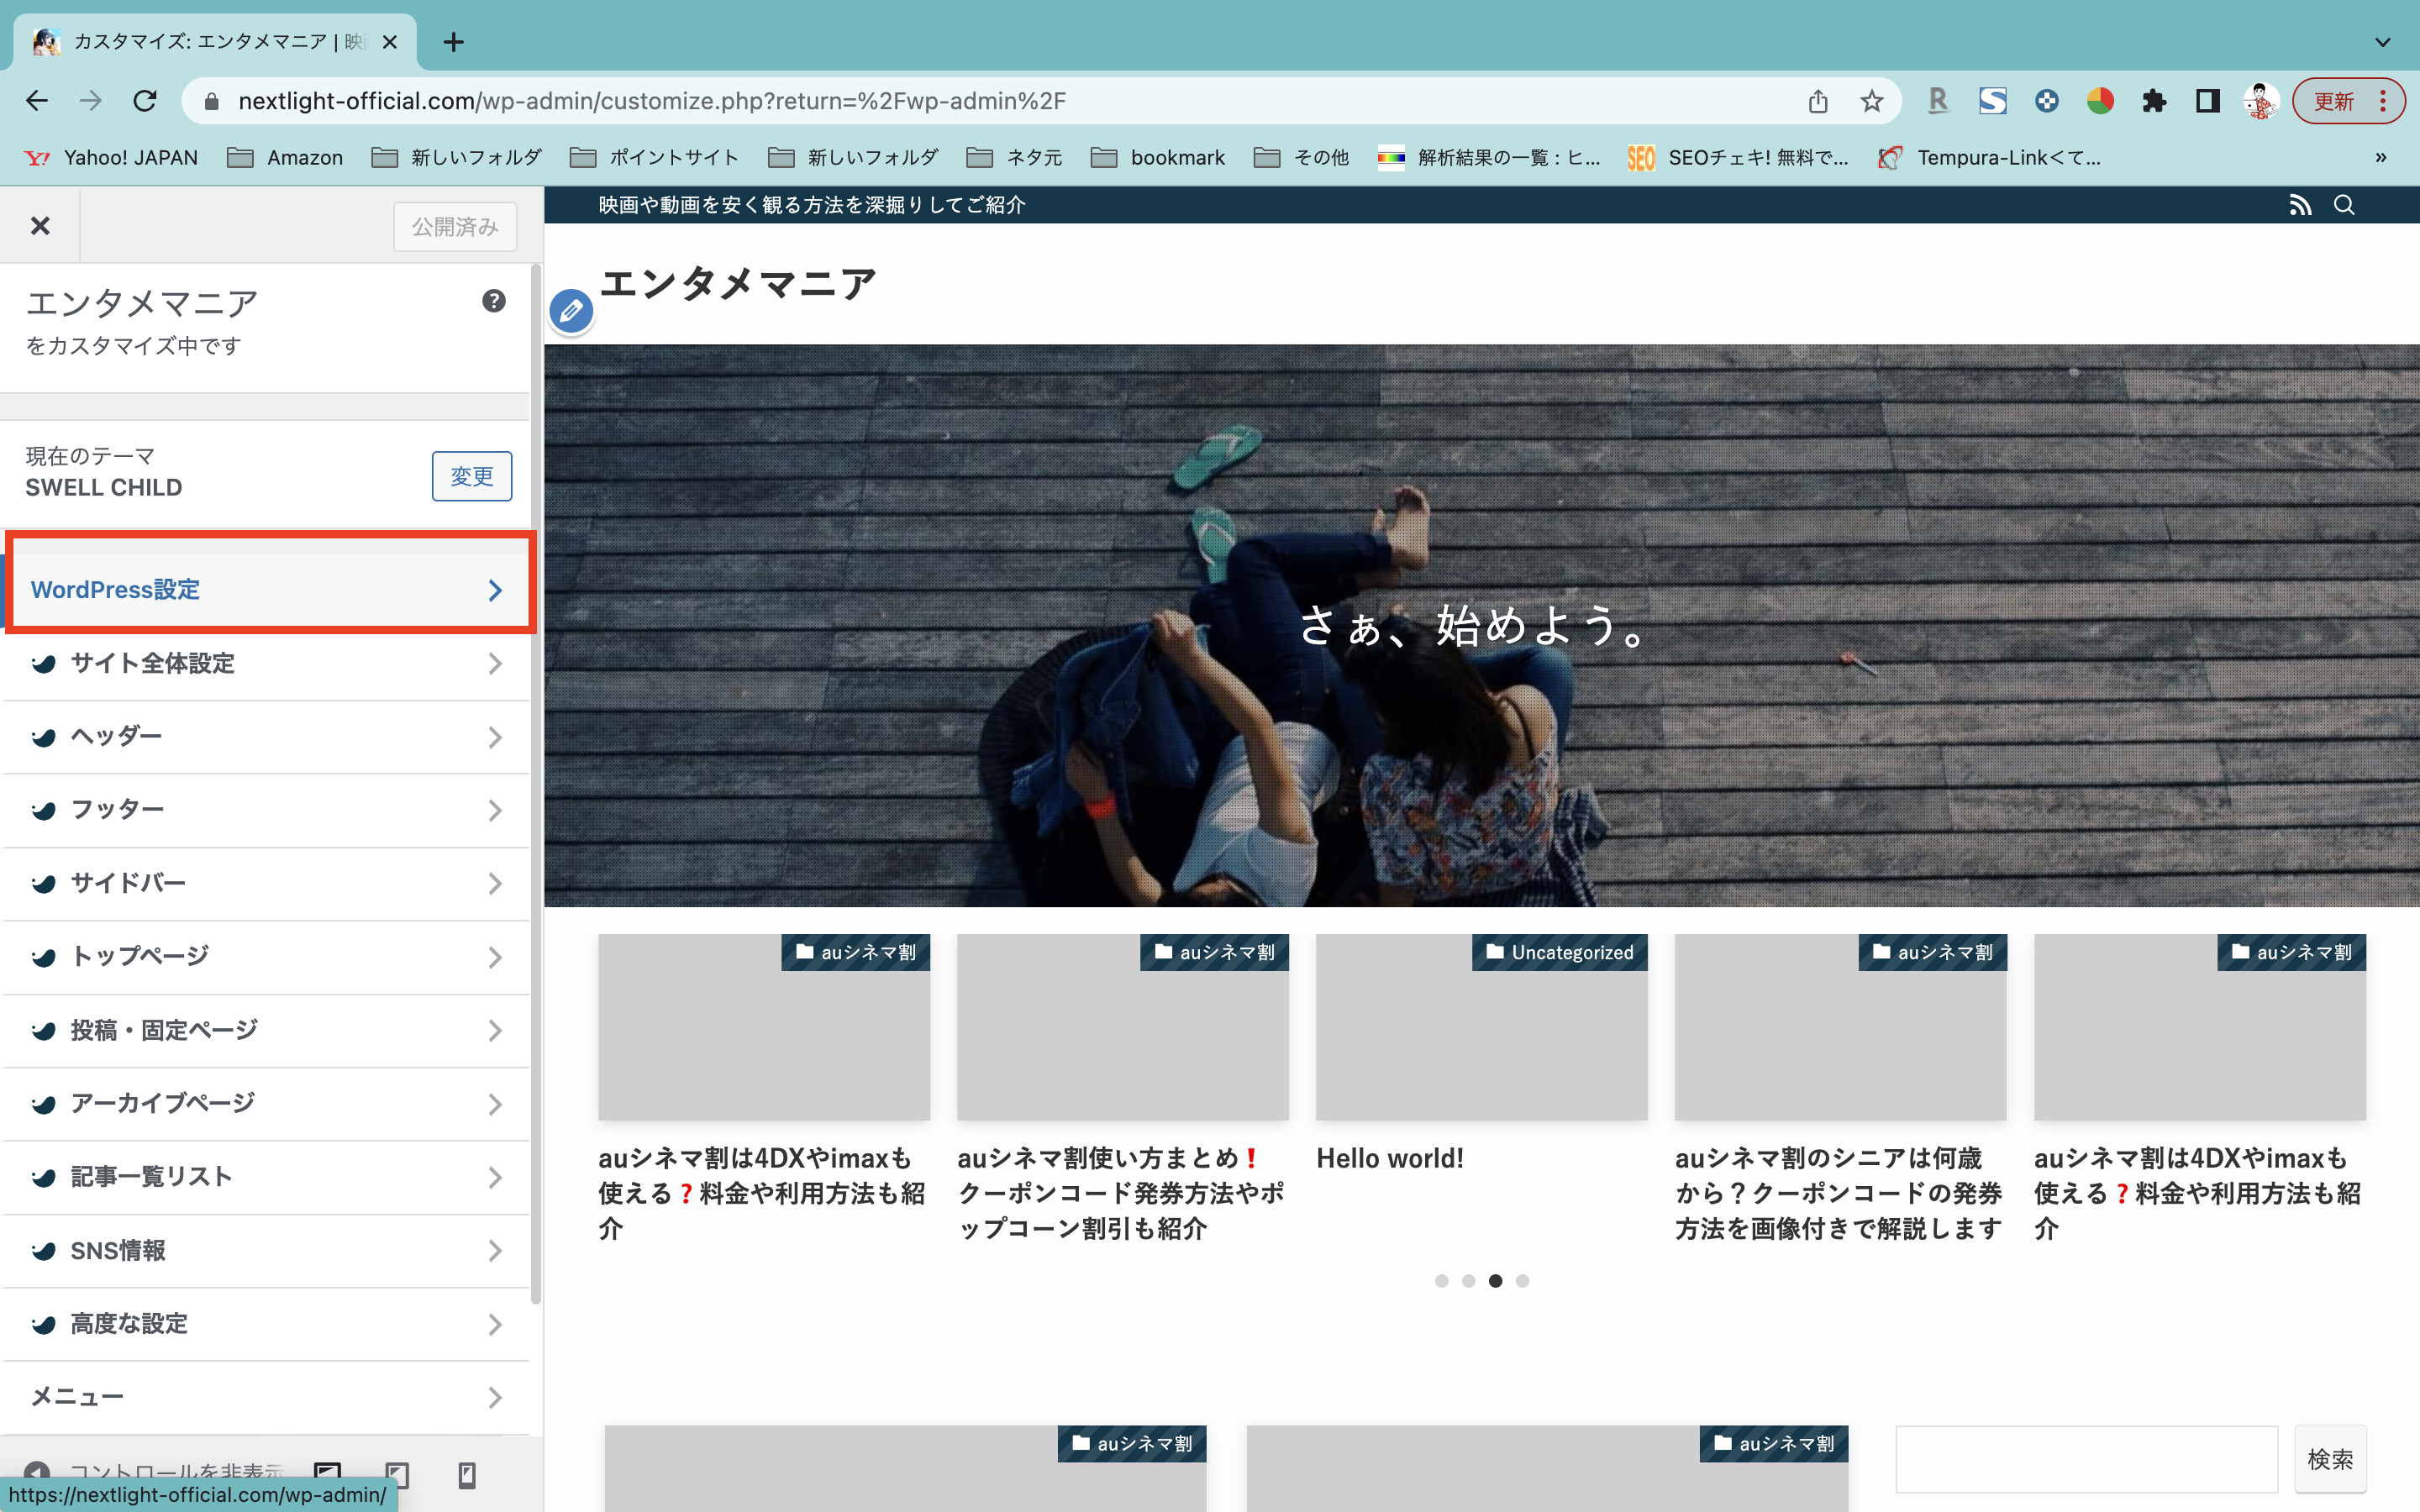
Task: Click the site lock icon in address bar
Action: 210,101
